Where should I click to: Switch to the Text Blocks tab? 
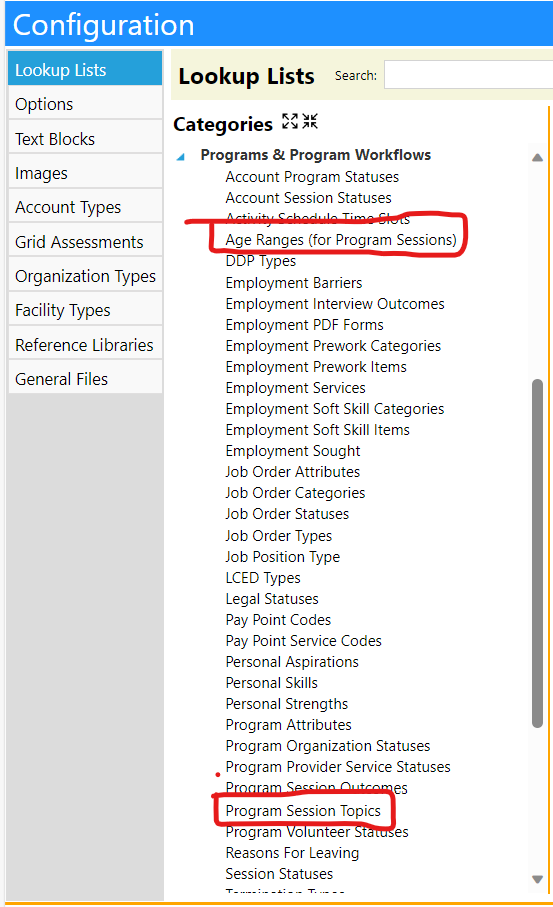click(86, 139)
